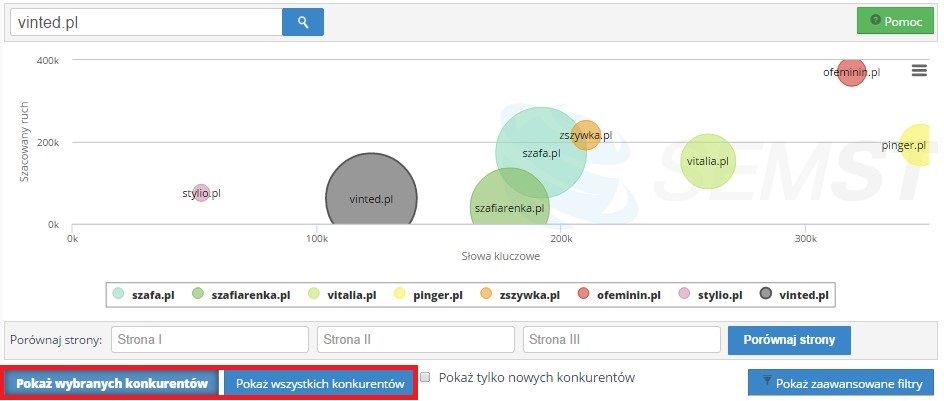Toggle stylio.pl legend entry
The width and height of the screenshot is (944, 401).
(x=710, y=295)
